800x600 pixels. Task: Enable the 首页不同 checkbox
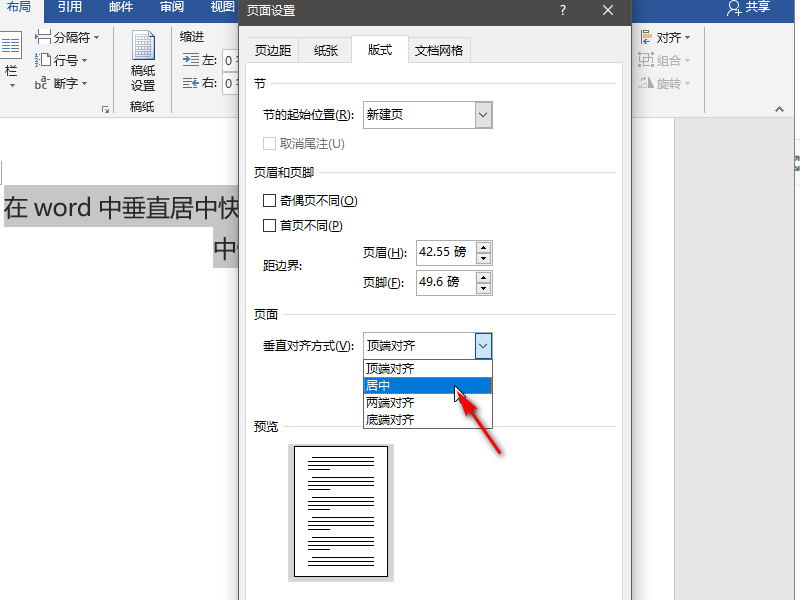point(269,226)
